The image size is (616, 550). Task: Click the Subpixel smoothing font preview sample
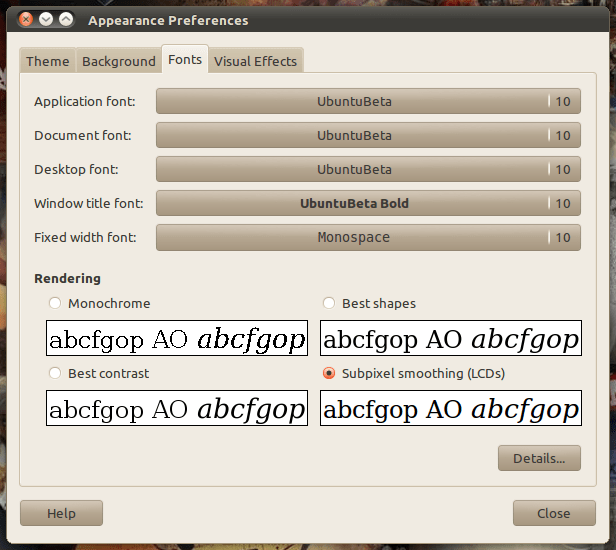point(451,408)
